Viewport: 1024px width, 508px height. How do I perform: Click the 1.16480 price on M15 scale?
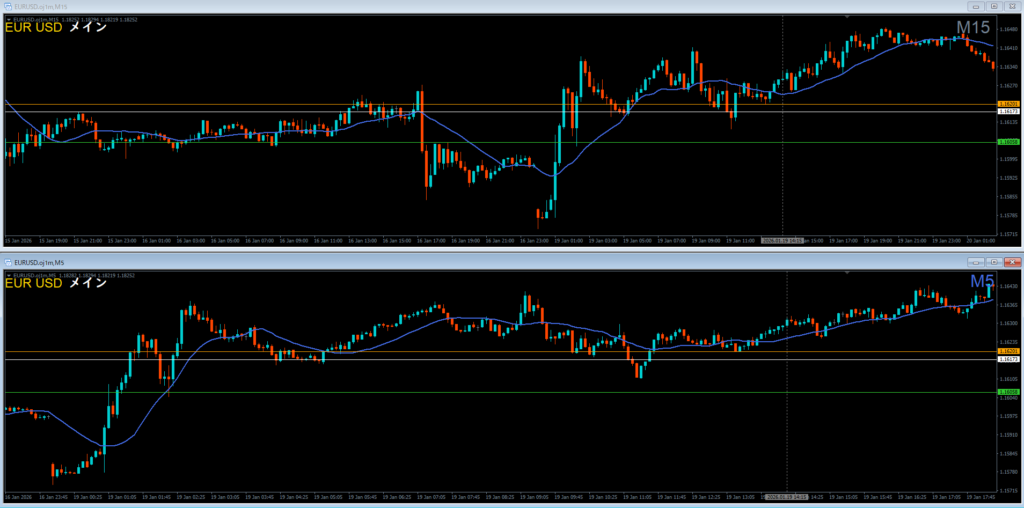pyautogui.click(x=1007, y=29)
